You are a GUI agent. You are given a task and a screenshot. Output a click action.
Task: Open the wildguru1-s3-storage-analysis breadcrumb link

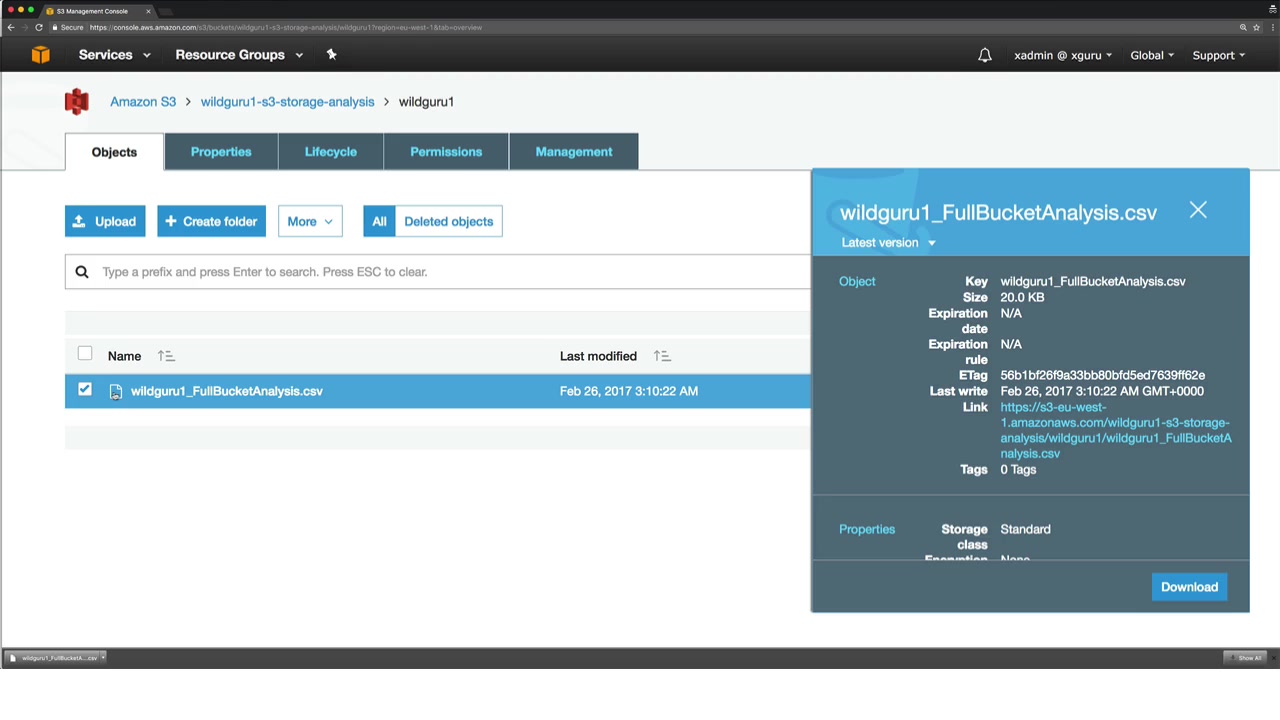point(287,102)
